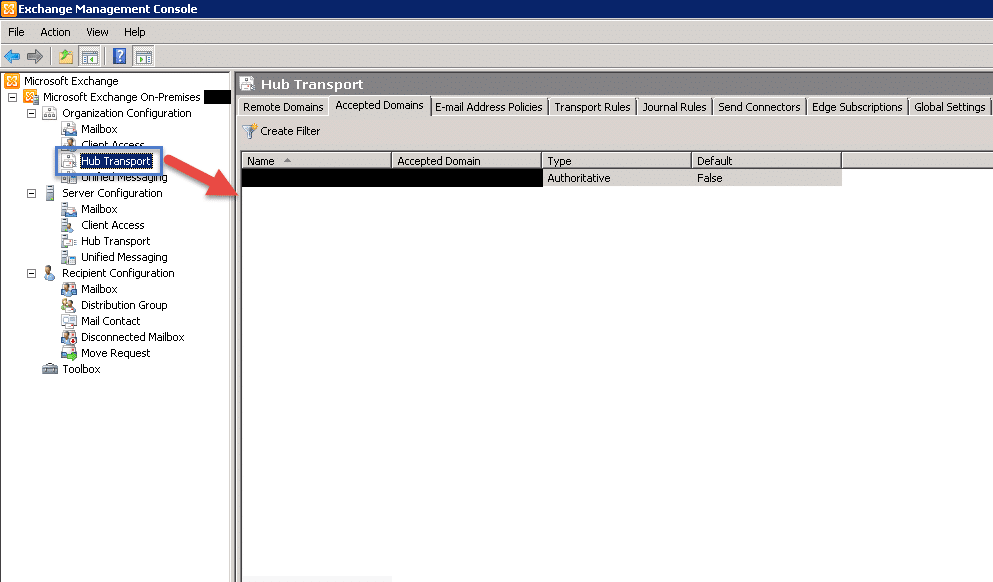Open the E-mail Address Policies tab
Screen dimensions: 993x582
click(489, 107)
